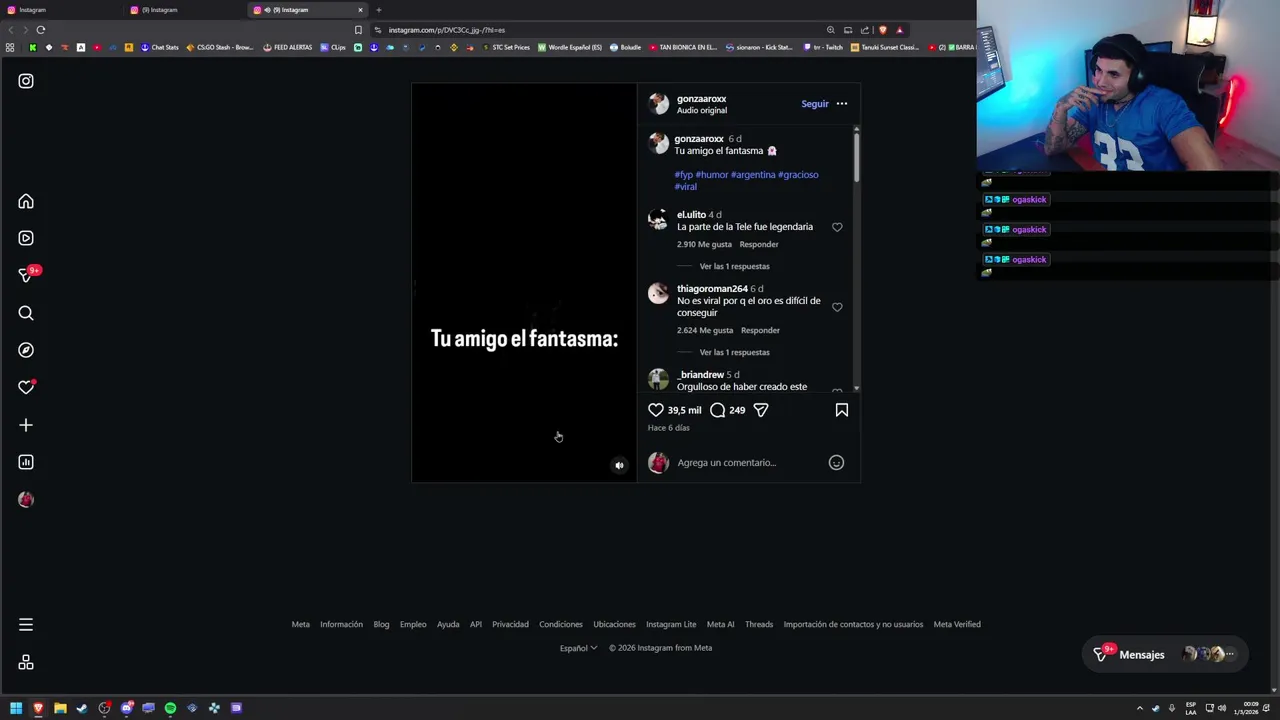
Task: Share the post with paper plane icon
Action: coord(761,410)
